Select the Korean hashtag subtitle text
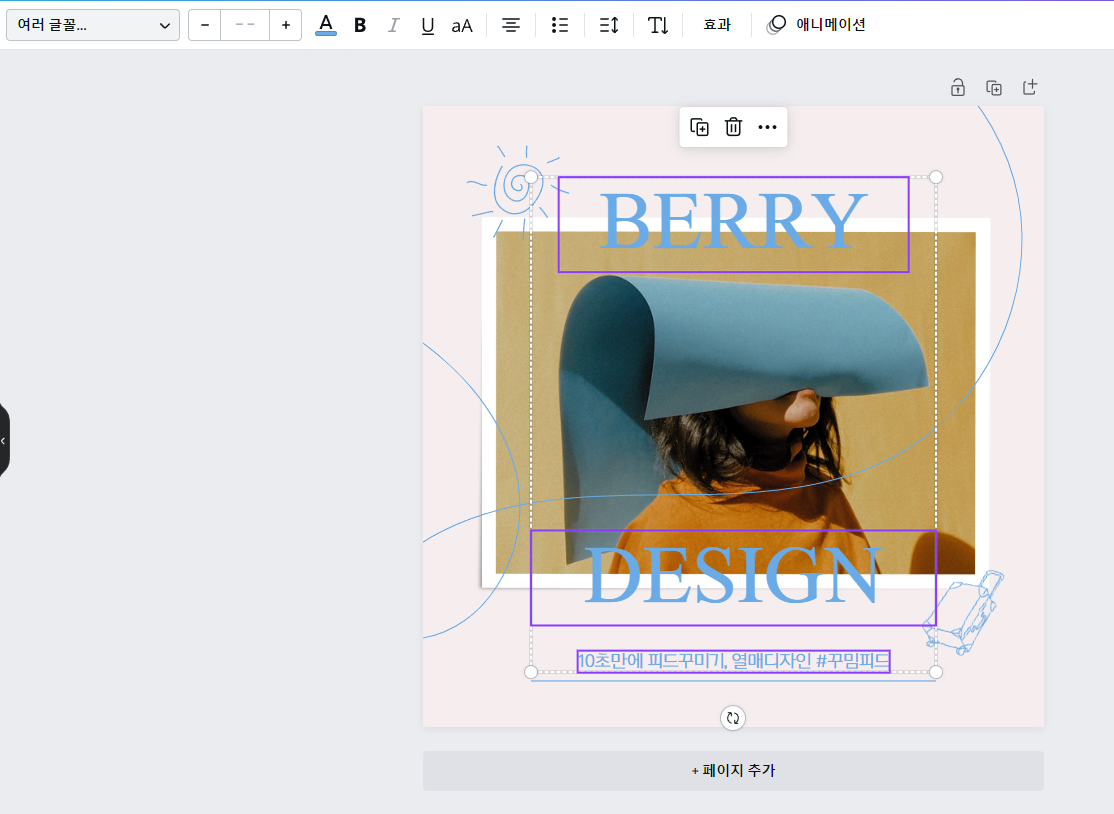The image size is (1114, 814). pyautogui.click(x=733, y=661)
